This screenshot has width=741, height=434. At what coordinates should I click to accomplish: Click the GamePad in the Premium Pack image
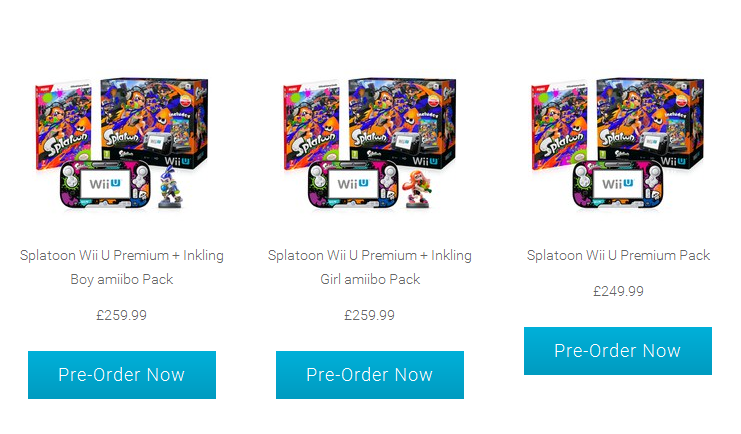click(x=618, y=185)
